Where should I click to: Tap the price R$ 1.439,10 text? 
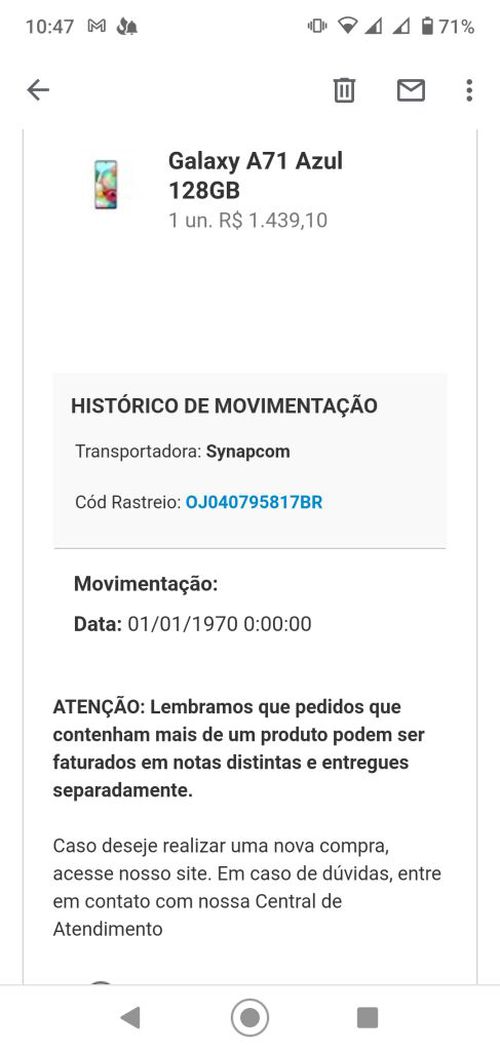coord(273,221)
